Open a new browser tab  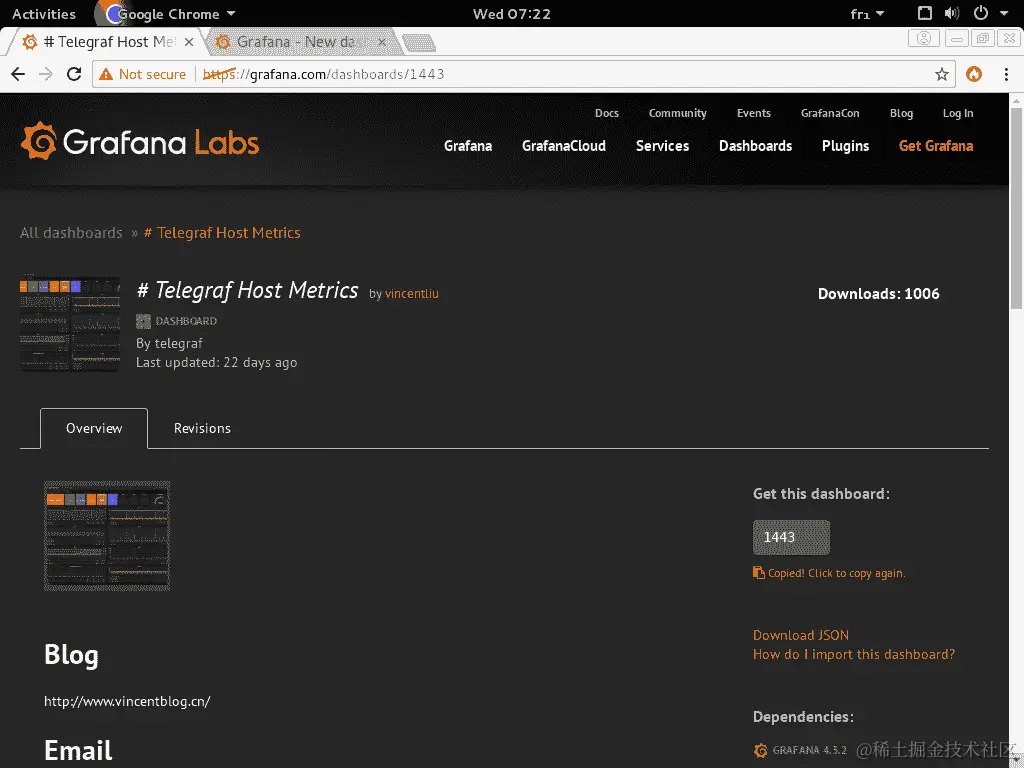pyautogui.click(x=418, y=43)
